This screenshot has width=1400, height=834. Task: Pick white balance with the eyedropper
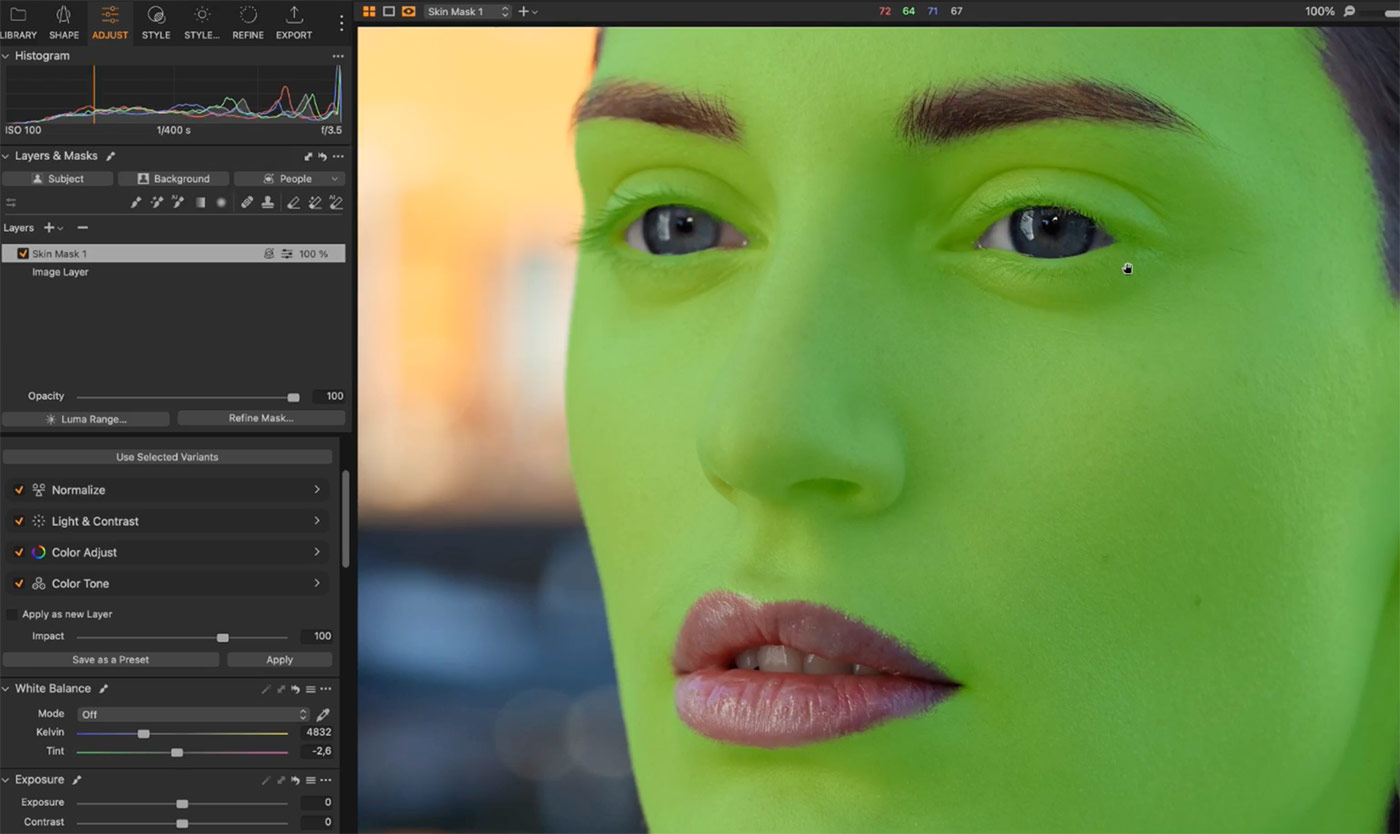pos(323,715)
